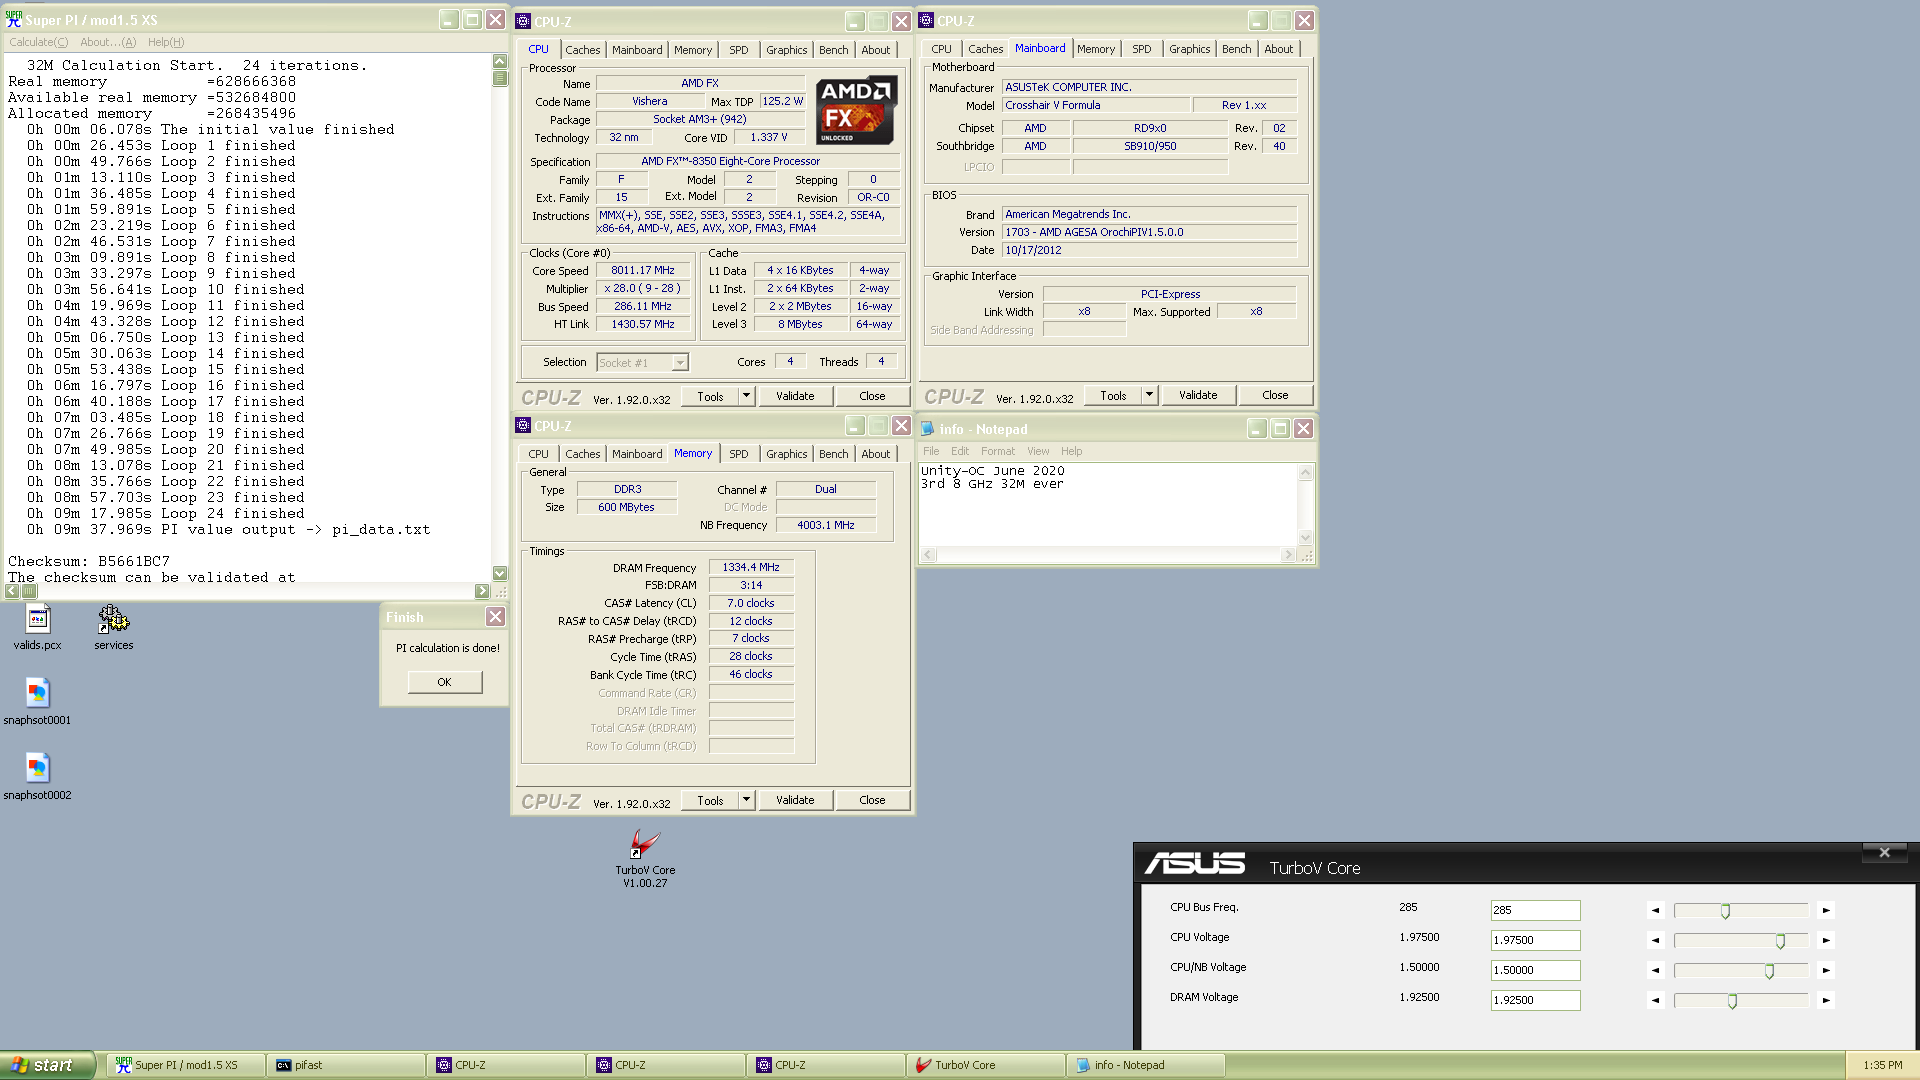Click the AMD FX Unlocked processor logo
1920x1080 pixels.
point(856,111)
